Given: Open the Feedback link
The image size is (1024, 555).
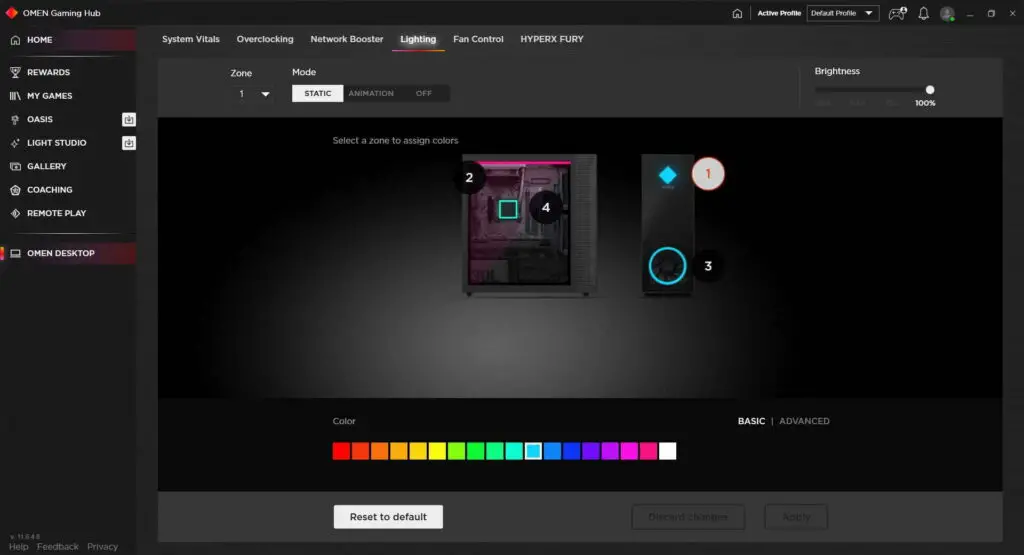Looking at the screenshot, I should click(57, 547).
